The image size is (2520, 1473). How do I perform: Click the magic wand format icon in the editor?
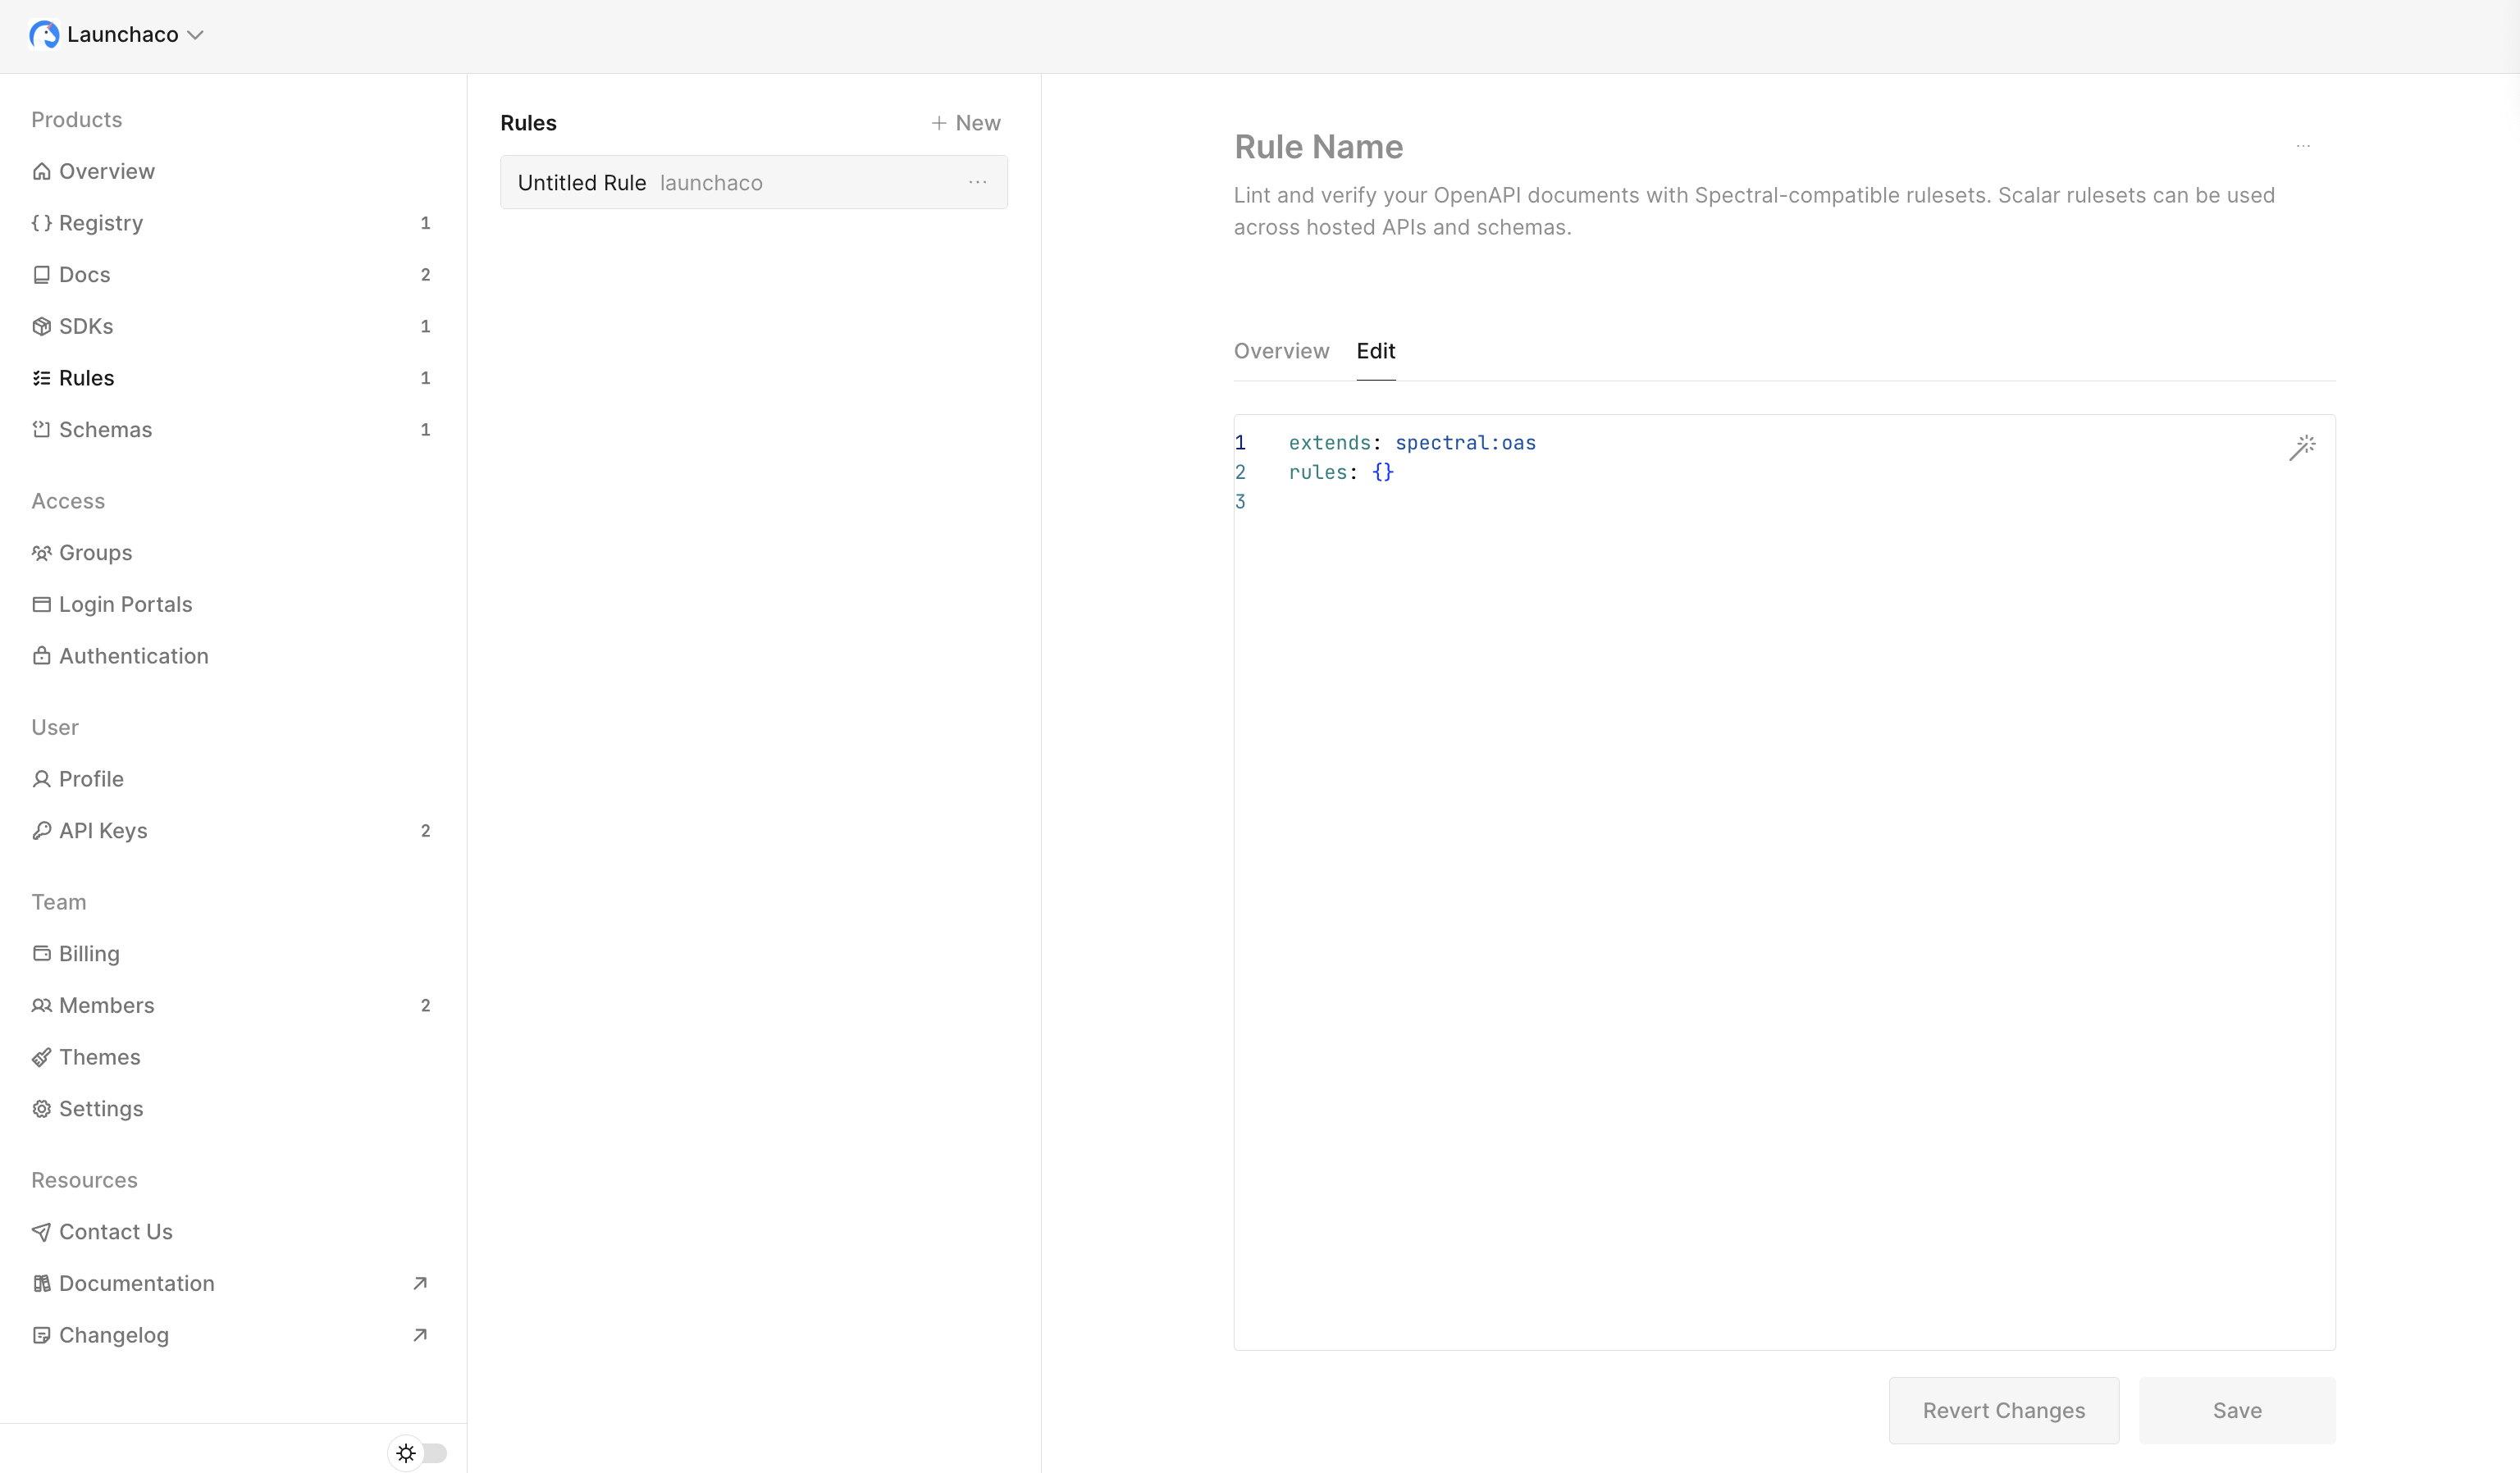pyautogui.click(x=2303, y=447)
